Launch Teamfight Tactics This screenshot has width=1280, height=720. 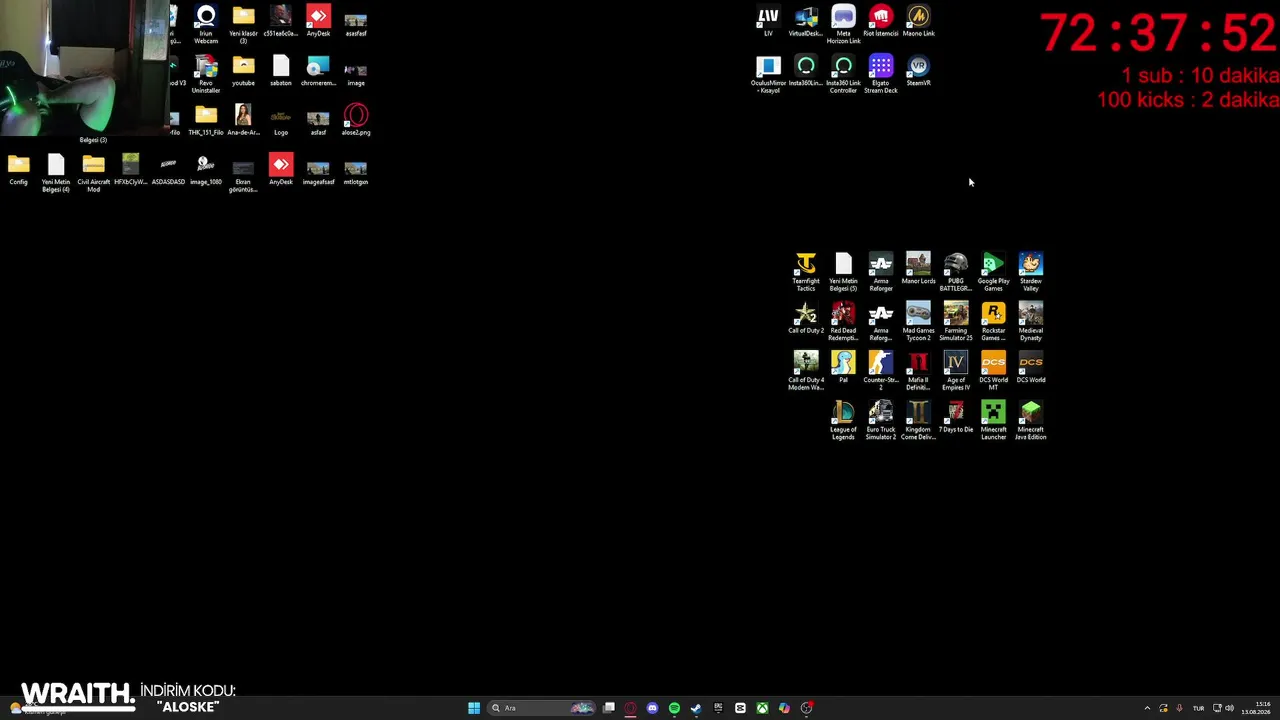click(806, 272)
